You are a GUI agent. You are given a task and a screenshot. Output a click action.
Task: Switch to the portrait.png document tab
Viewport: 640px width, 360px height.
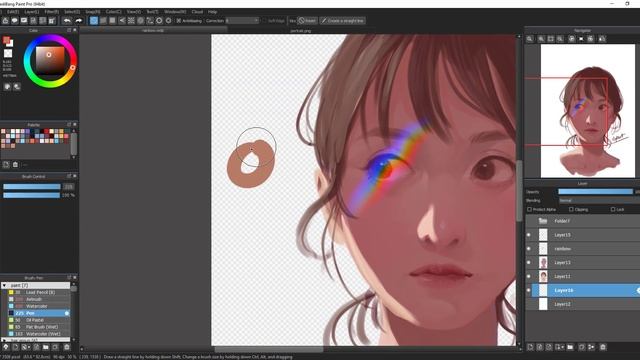[300, 31]
